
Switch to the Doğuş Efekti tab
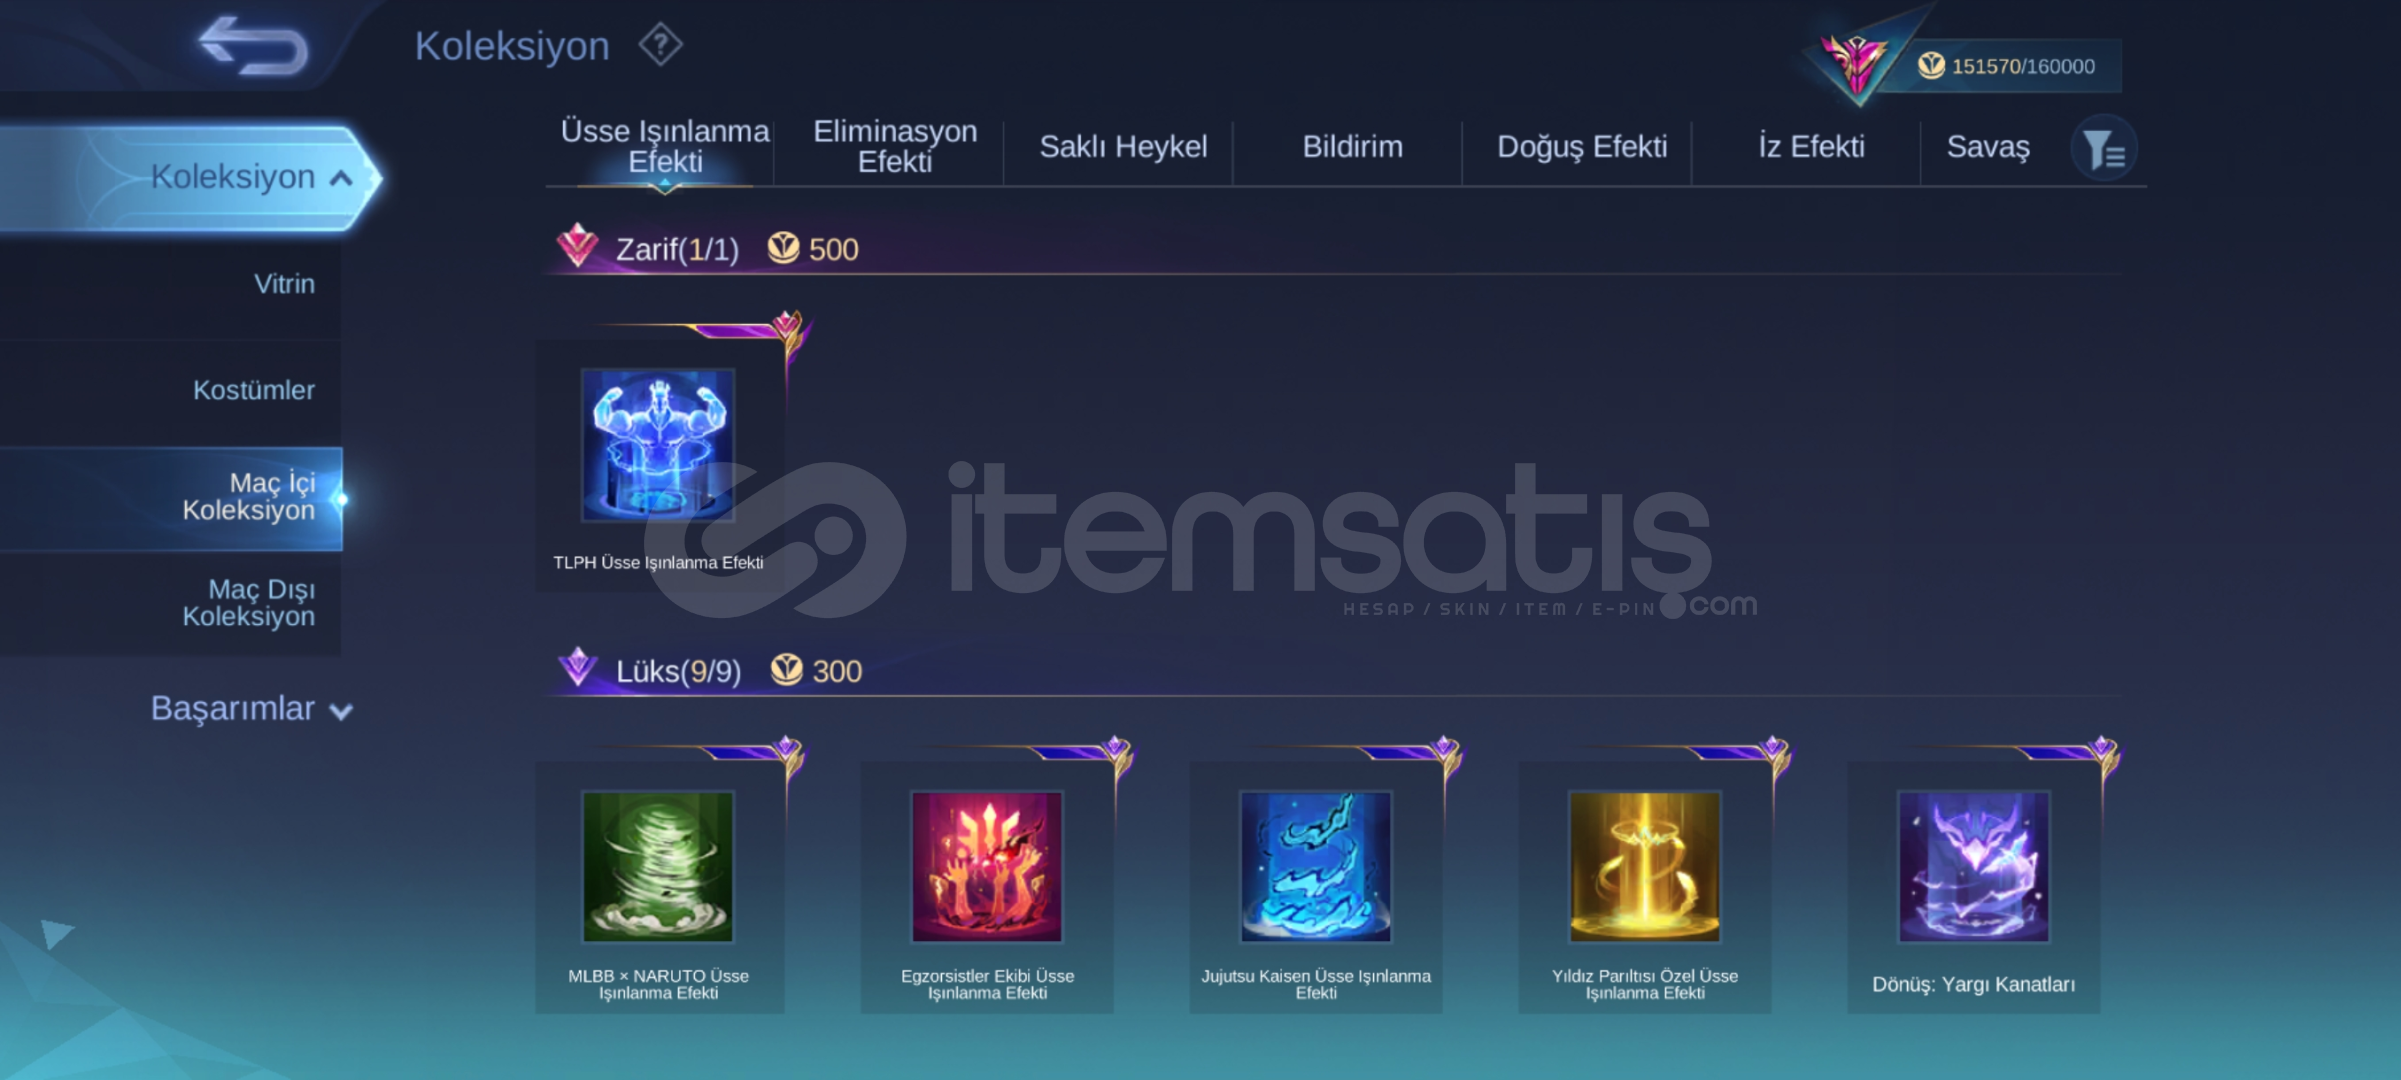pos(1582,147)
